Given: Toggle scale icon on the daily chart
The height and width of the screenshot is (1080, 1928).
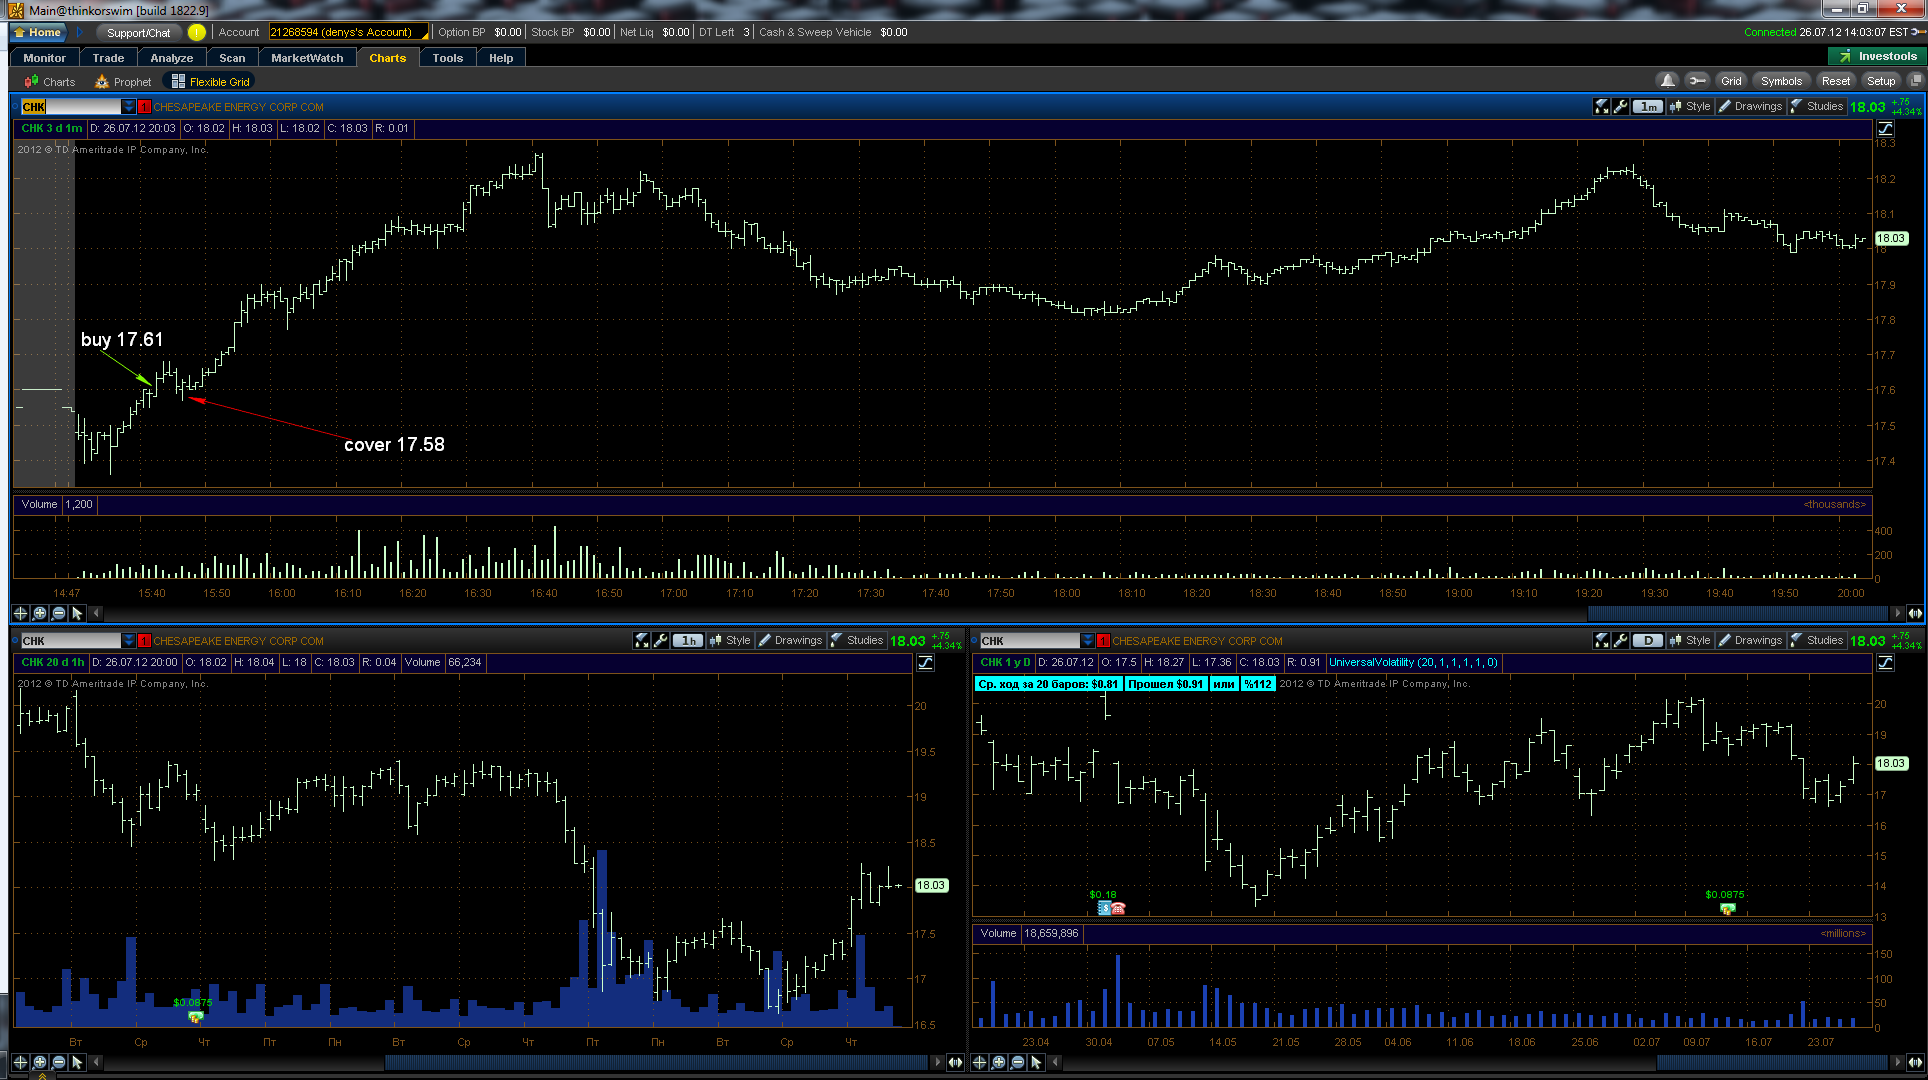Looking at the screenshot, I should point(1885,662).
